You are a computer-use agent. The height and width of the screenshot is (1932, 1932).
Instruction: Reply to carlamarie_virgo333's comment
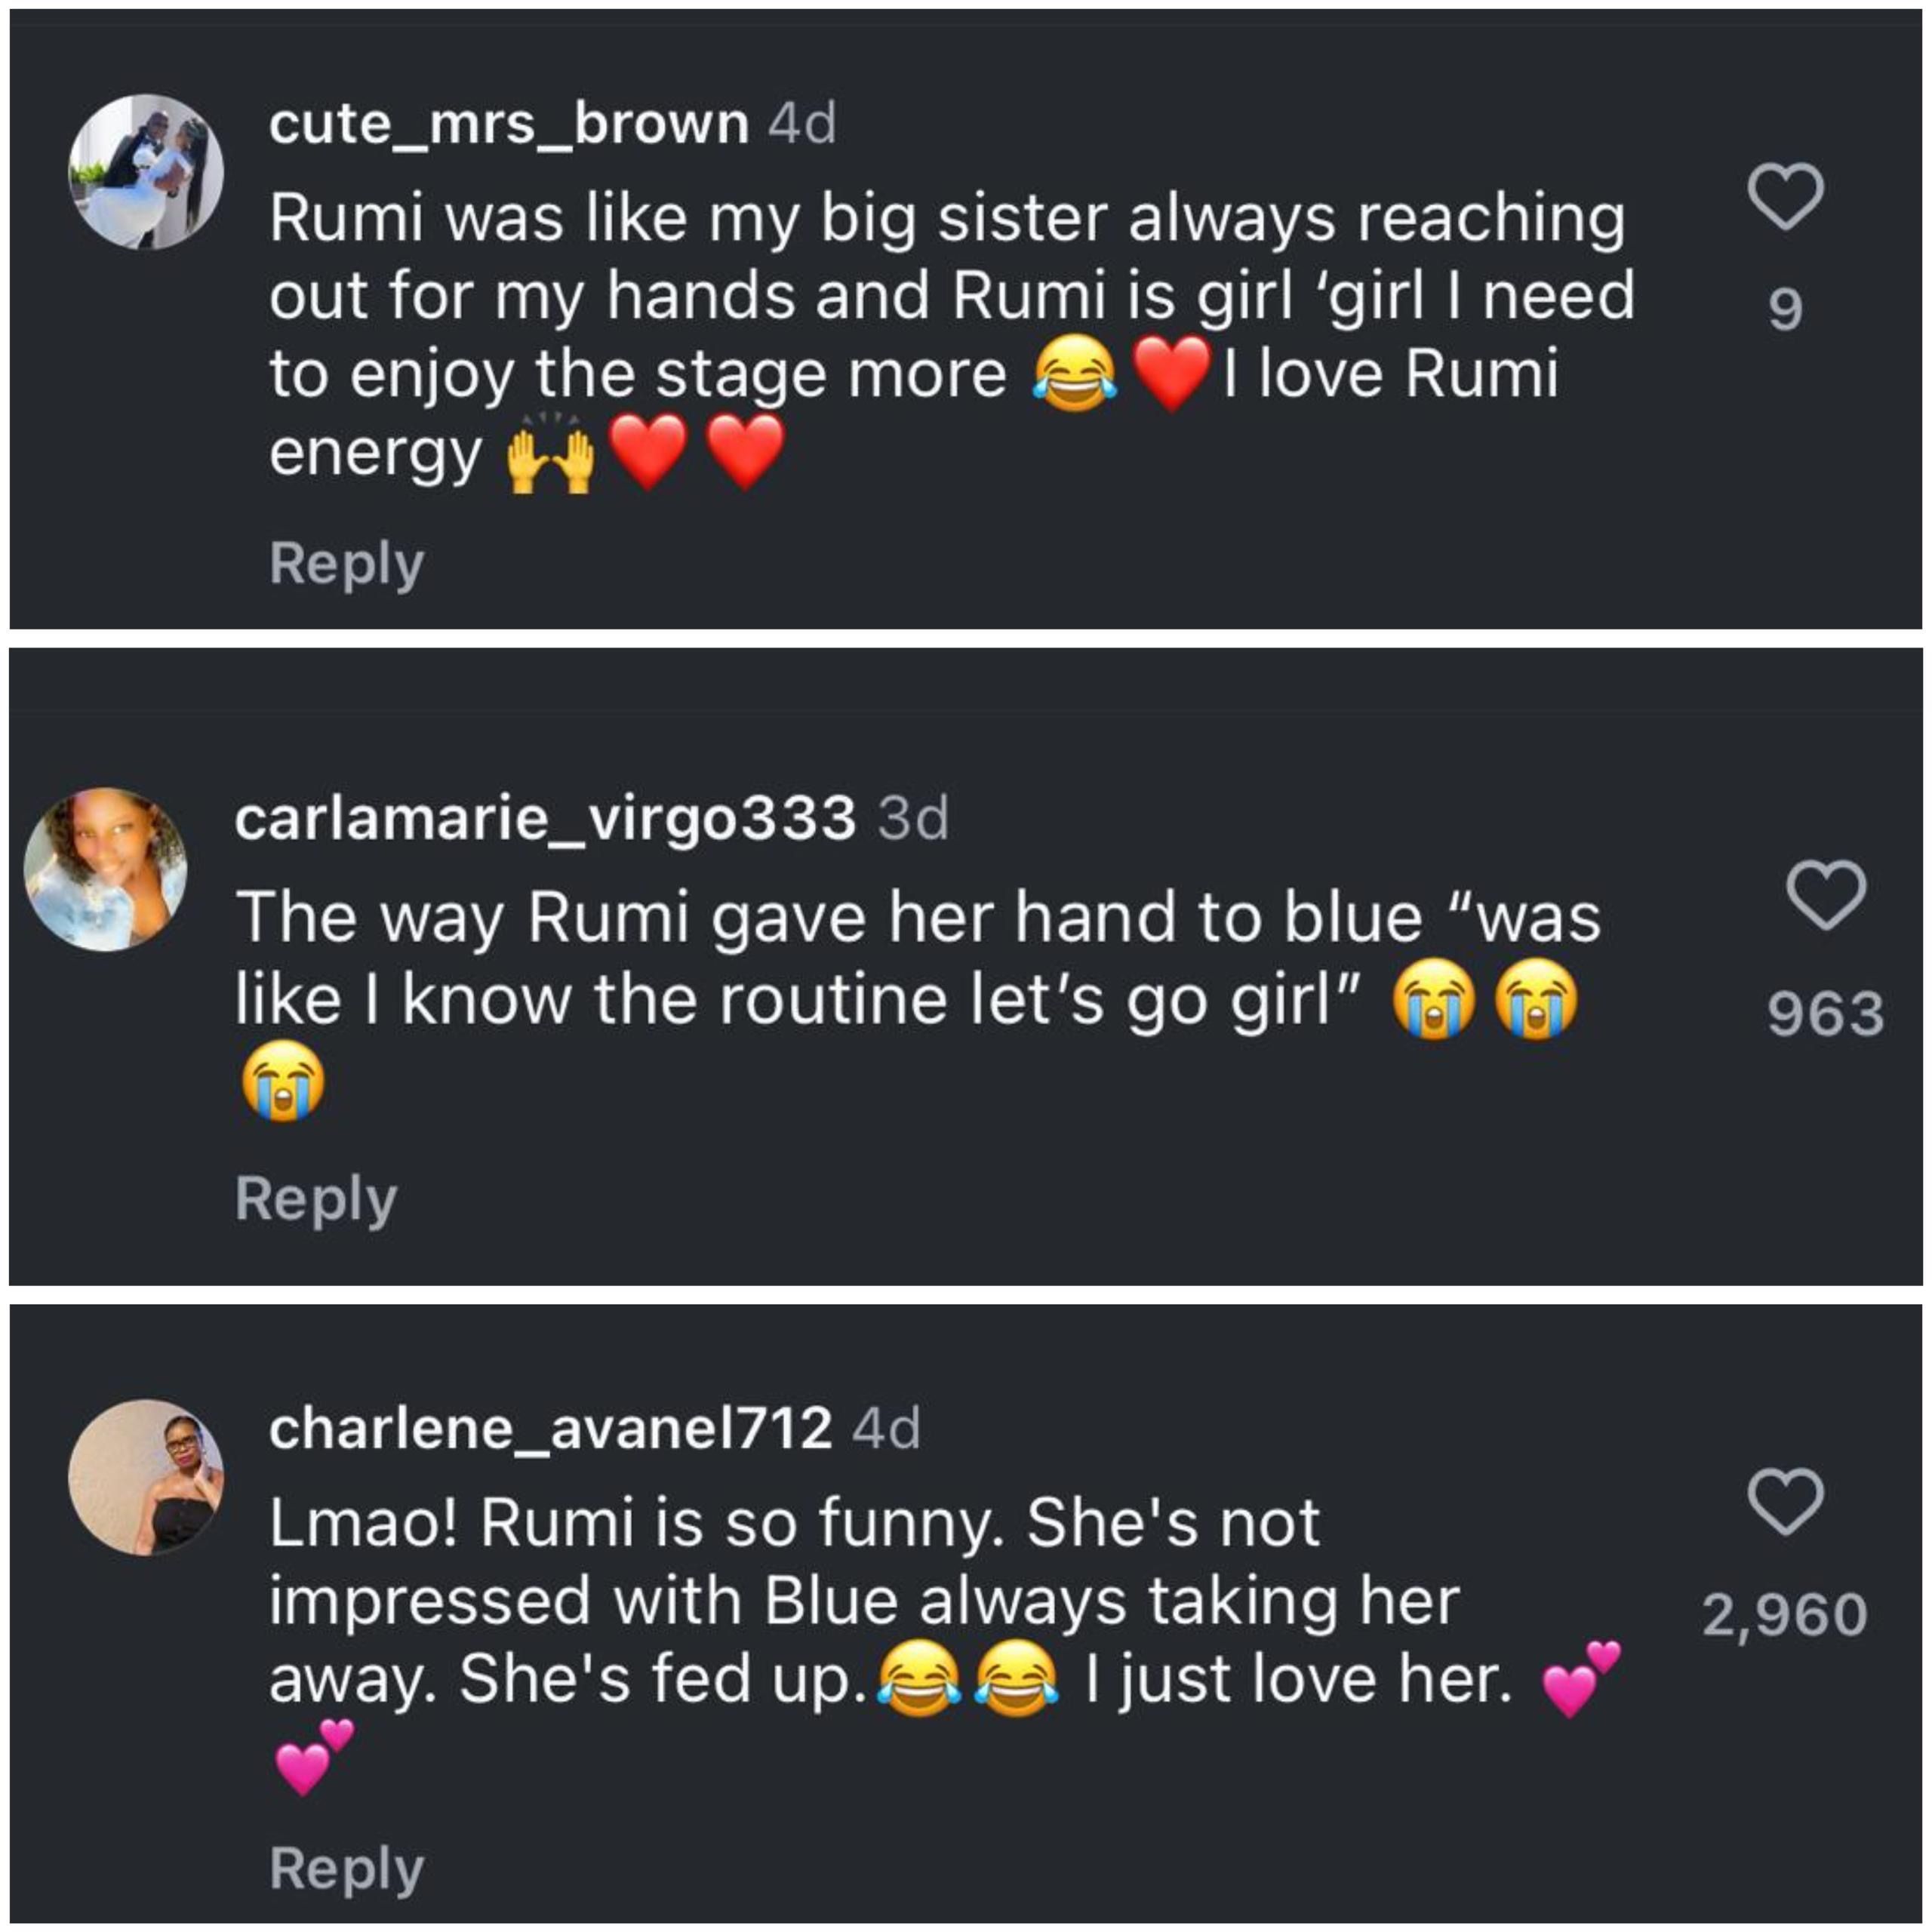316,1199
